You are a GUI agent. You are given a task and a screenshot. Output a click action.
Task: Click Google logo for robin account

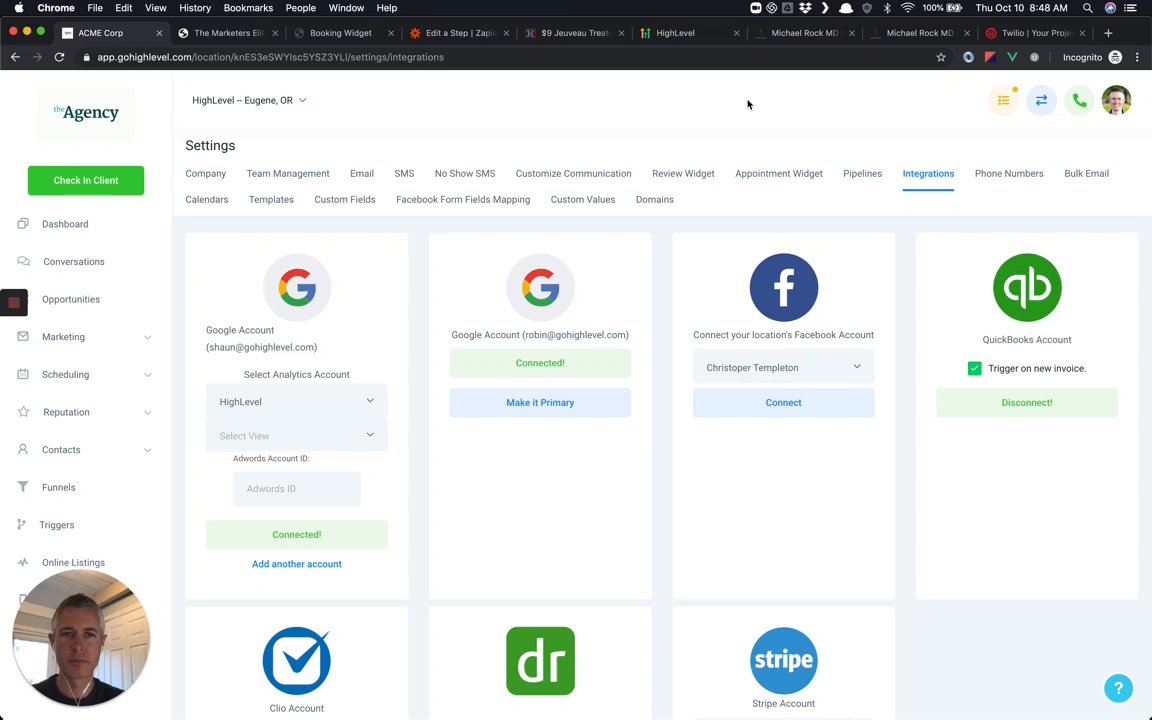tap(540, 287)
